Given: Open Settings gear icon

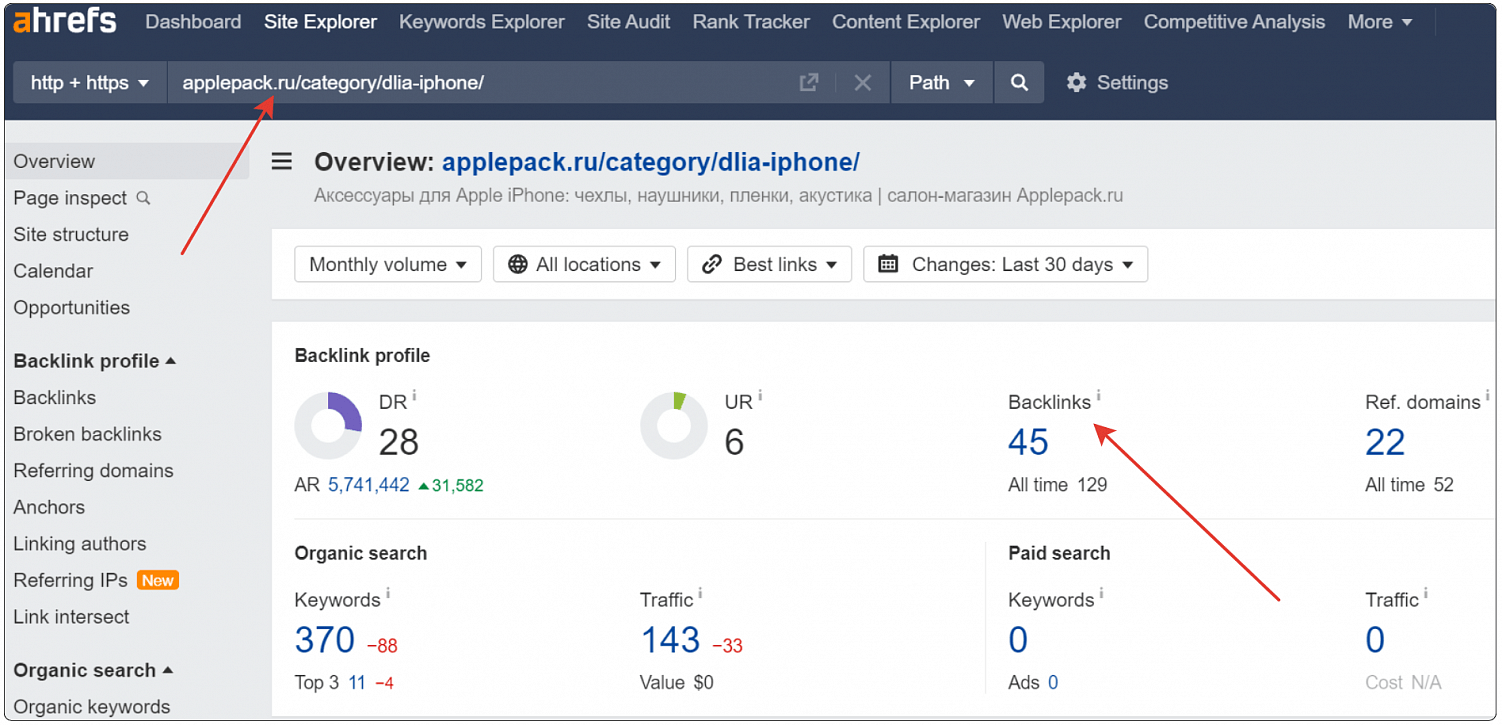Looking at the screenshot, I should point(1076,83).
